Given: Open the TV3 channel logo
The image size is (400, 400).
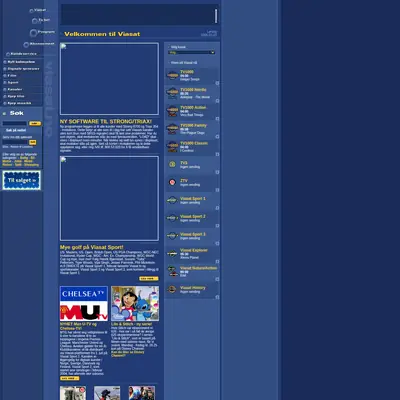Looking at the screenshot, I should [172, 164].
